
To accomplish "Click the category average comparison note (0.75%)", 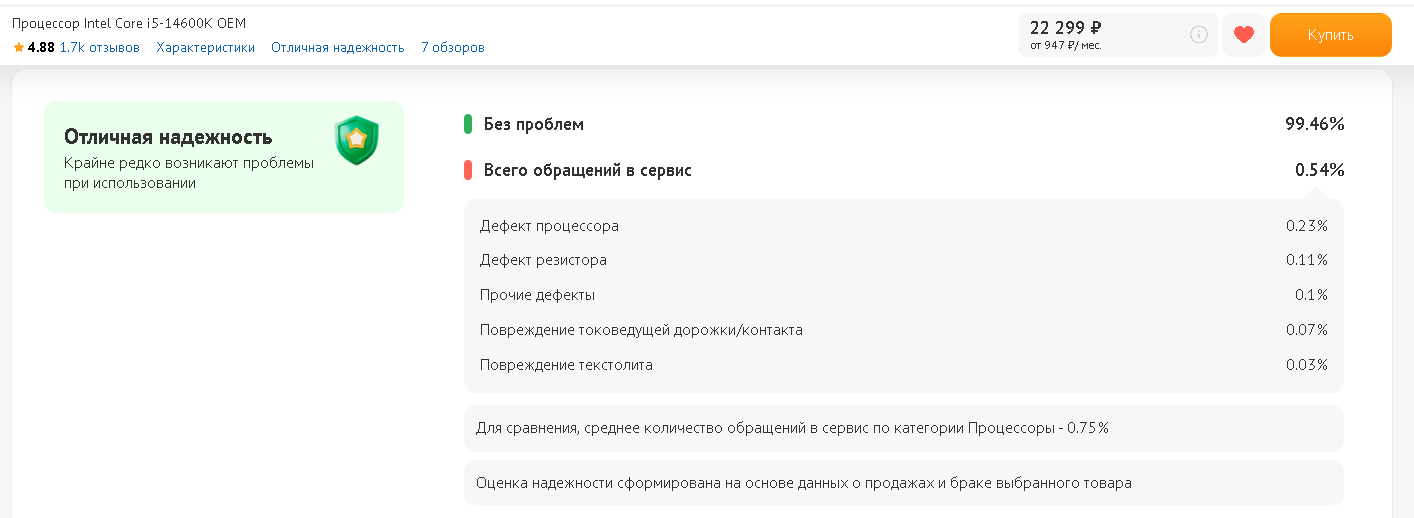I will click(904, 428).
